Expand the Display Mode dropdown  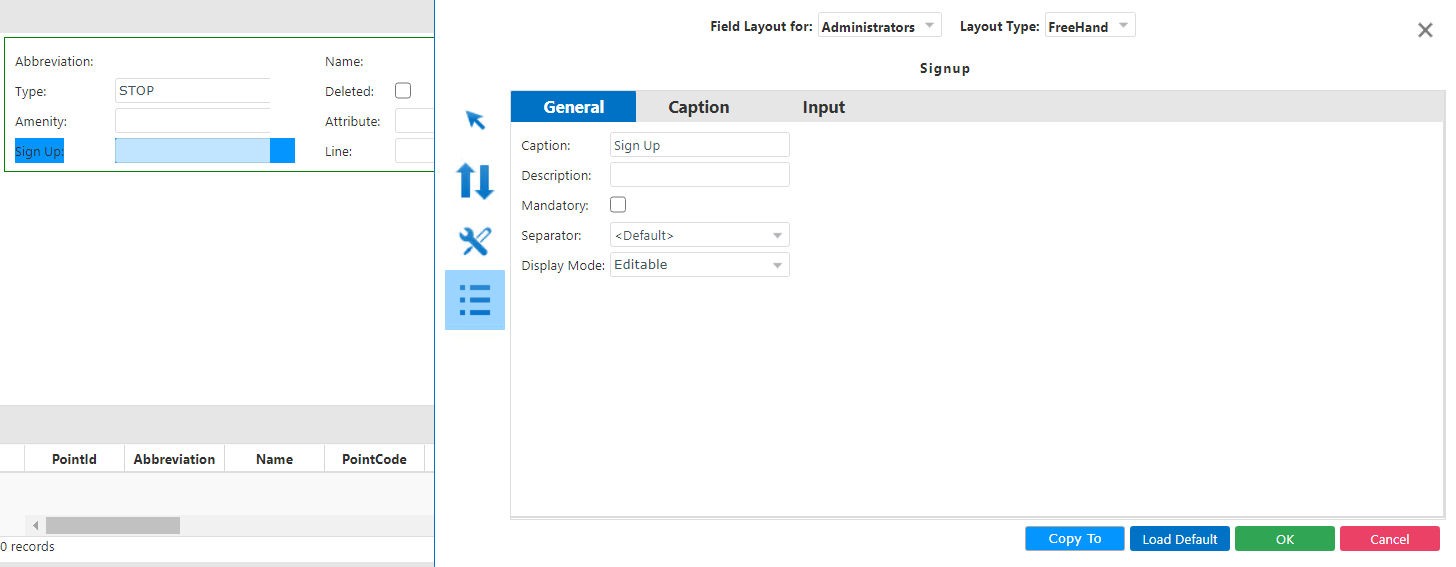click(700, 265)
